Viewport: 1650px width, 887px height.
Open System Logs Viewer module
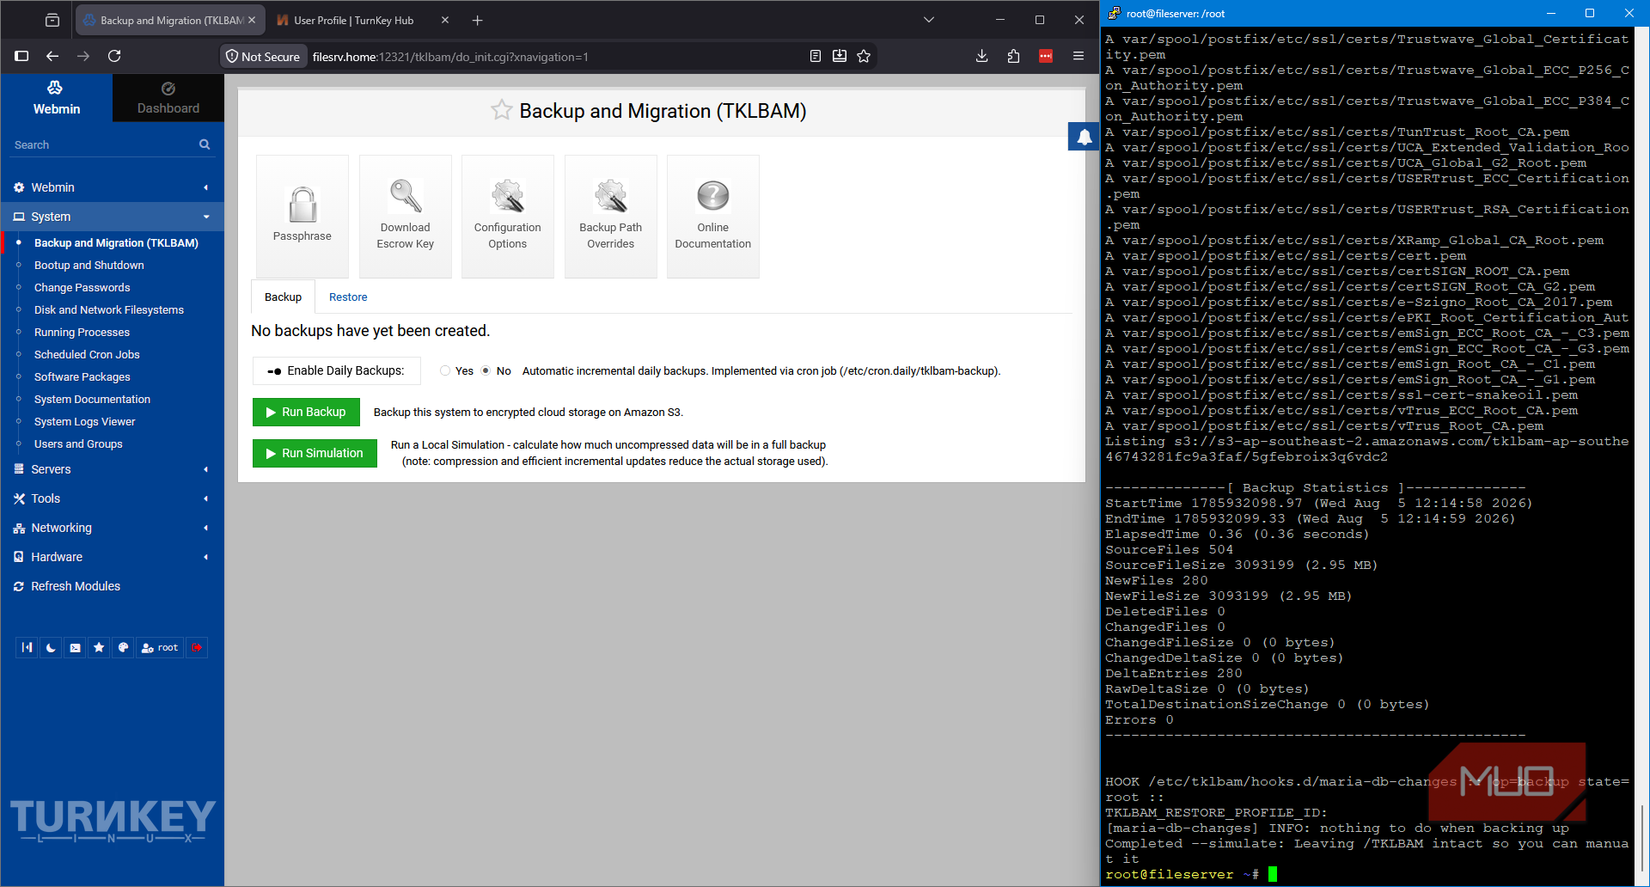(x=85, y=421)
